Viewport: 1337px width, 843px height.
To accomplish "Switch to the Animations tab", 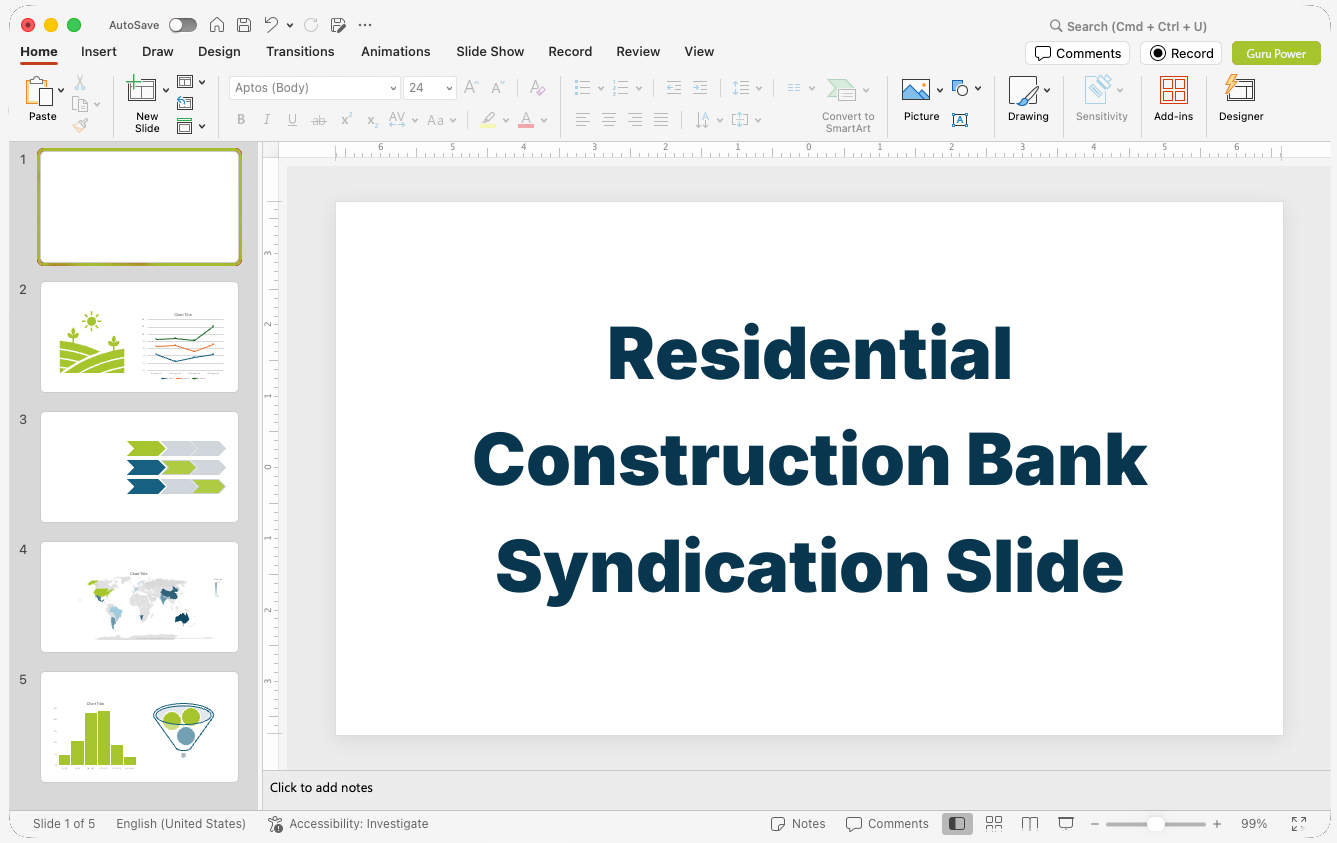I will (395, 52).
